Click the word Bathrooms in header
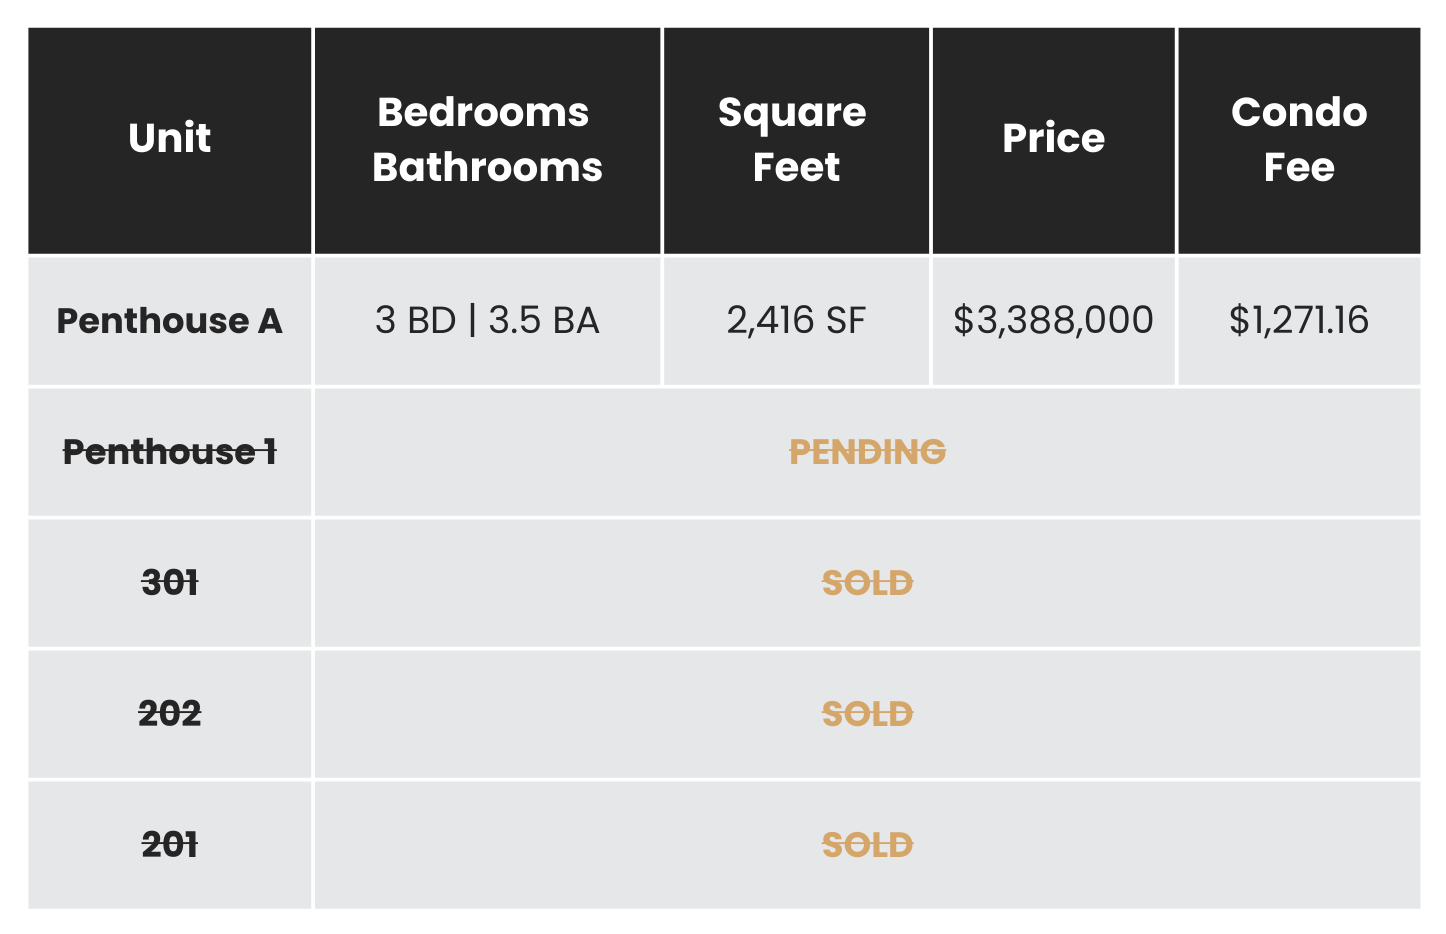Screen dimensions: 1446x934 [x=487, y=167]
